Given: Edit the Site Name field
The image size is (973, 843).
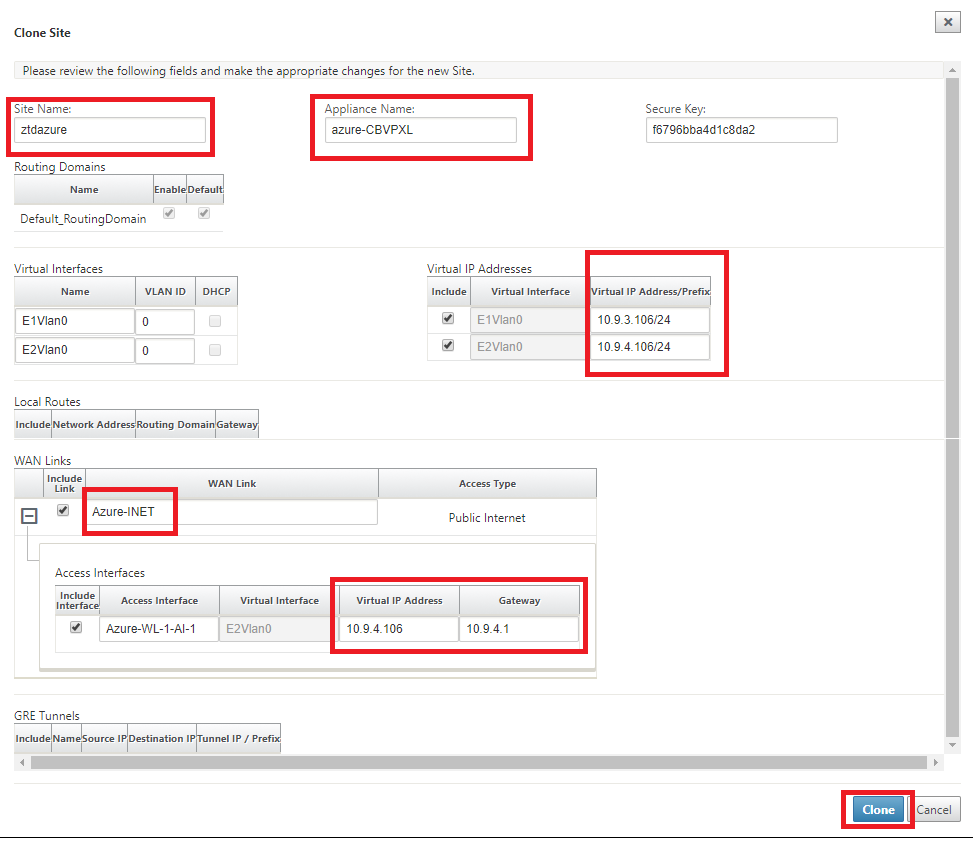Looking at the screenshot, I should point(110,130).
